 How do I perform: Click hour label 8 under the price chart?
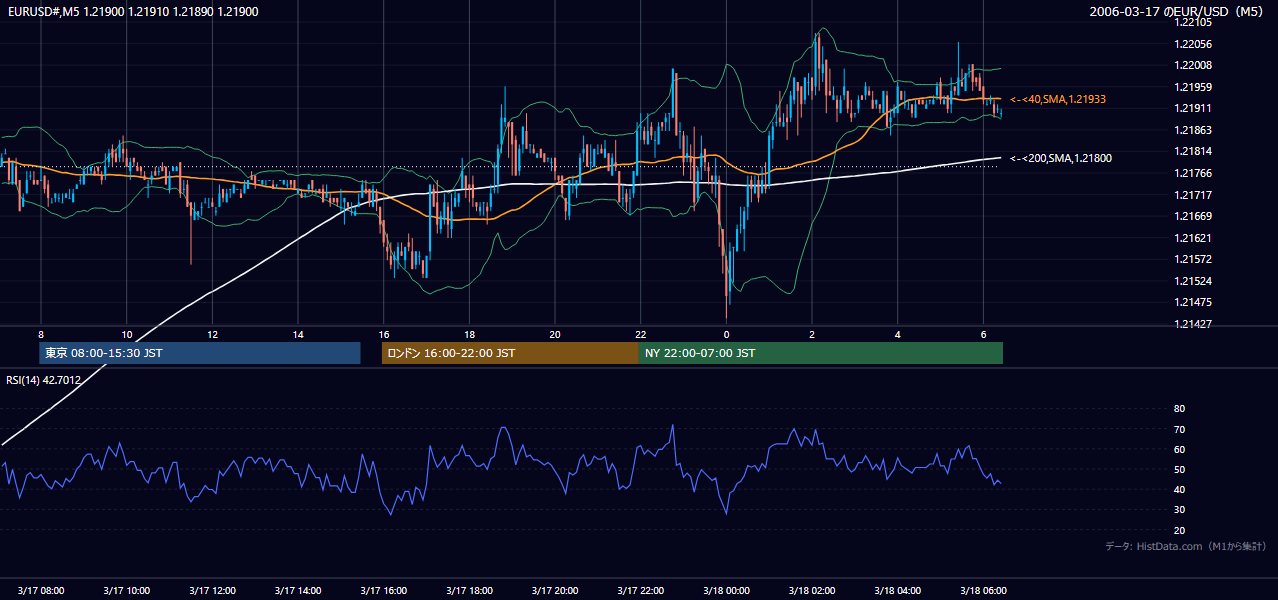tap(41, 334)
